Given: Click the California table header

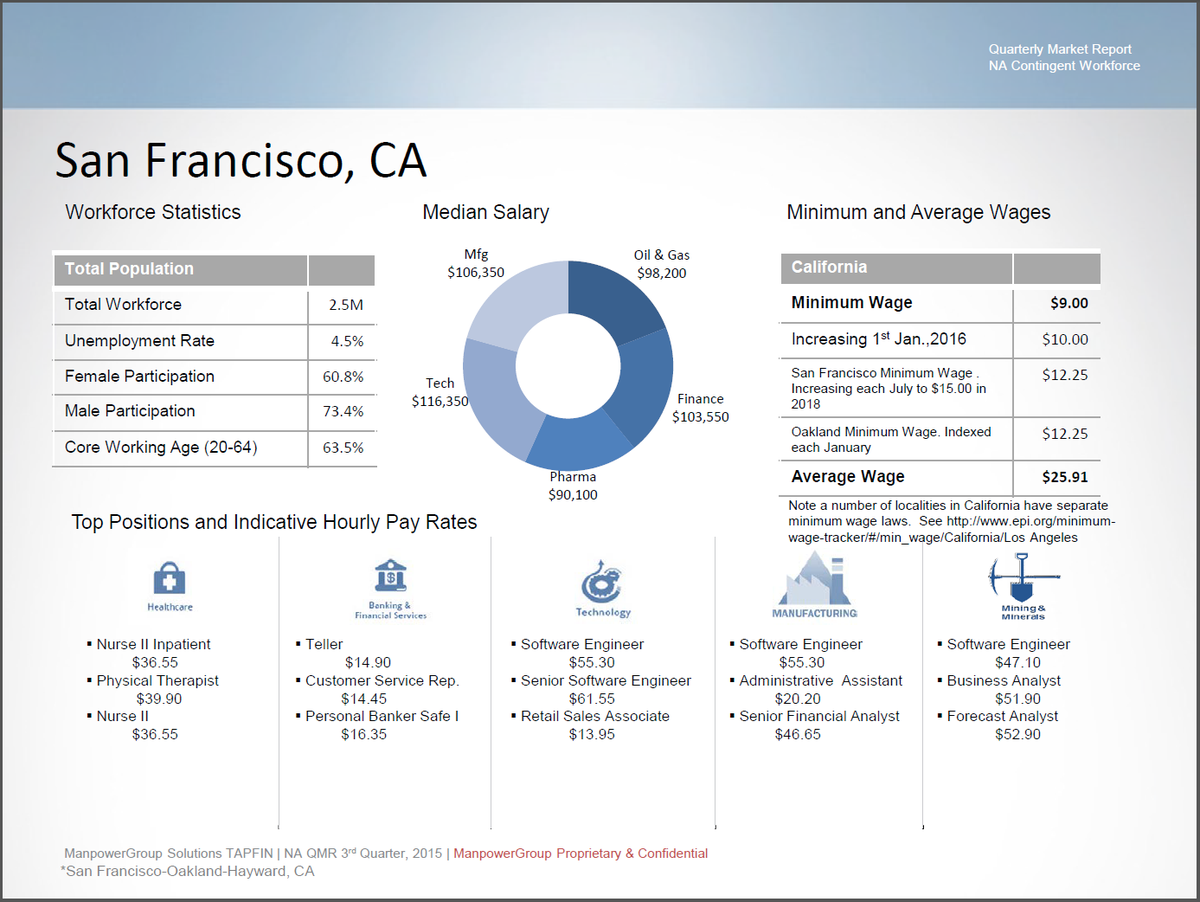Looking at the screenshot, I should [829, 267].
